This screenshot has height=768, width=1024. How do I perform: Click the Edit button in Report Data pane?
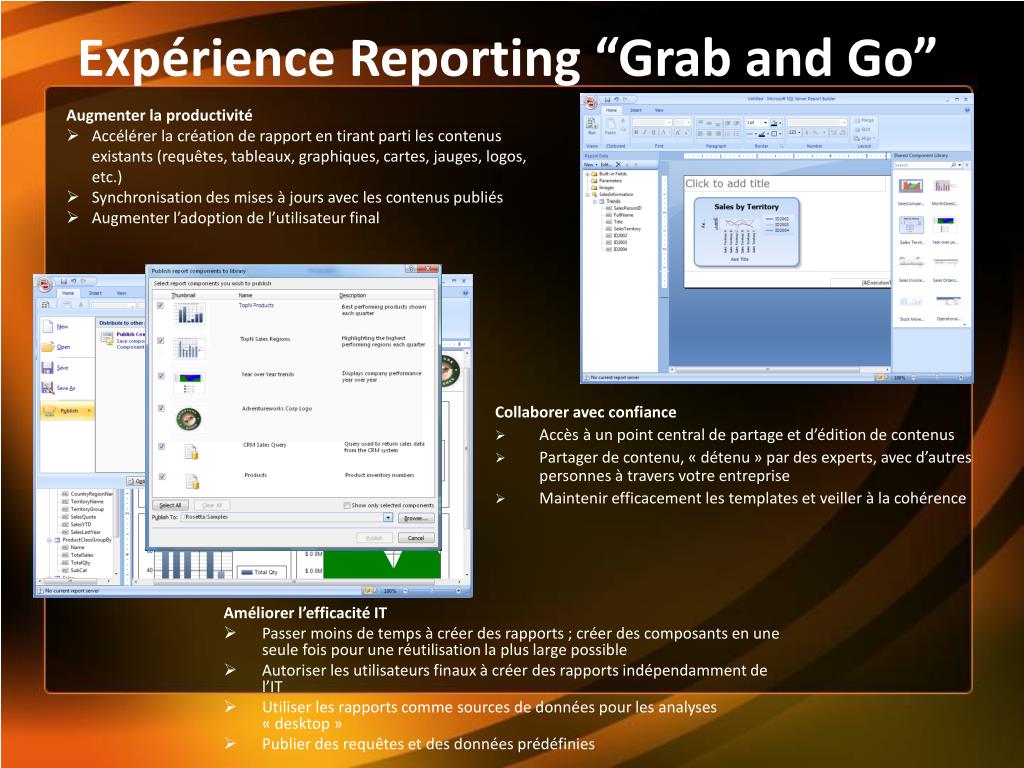(606, 165)
